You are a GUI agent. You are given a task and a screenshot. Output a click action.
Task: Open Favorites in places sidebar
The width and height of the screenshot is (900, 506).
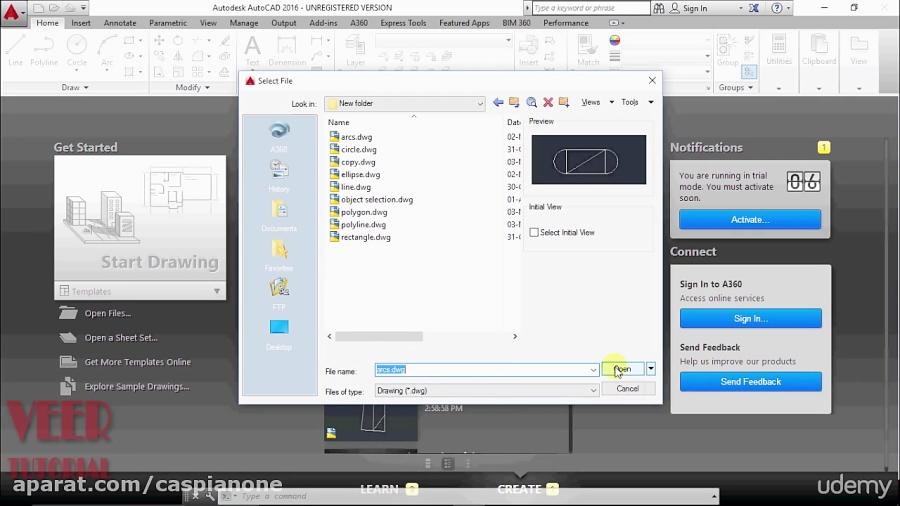point(279,256)
